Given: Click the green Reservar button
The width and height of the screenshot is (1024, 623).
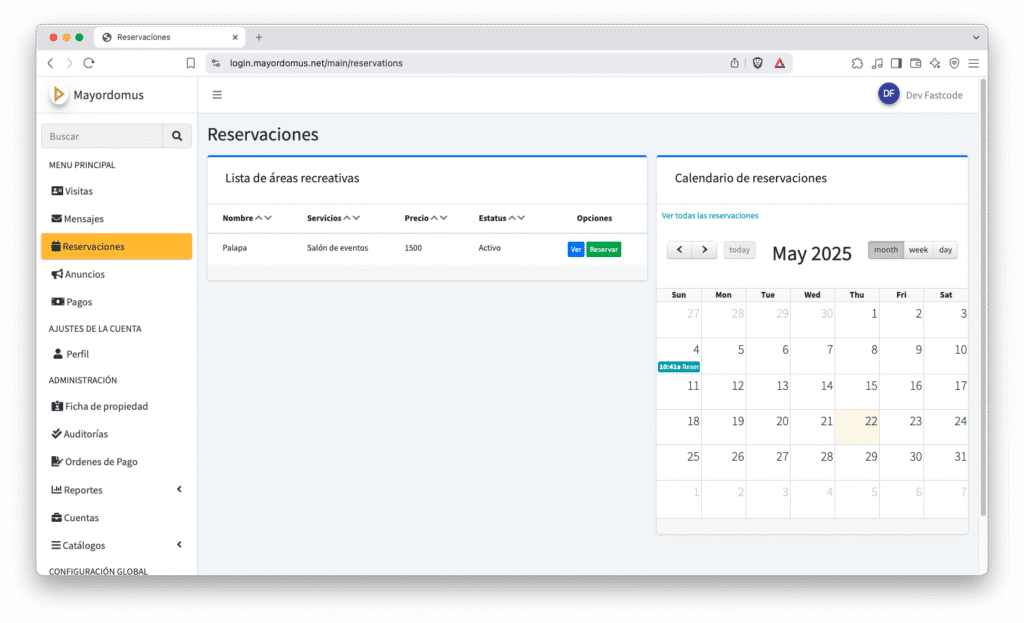Looking at the screenshot, I should (603, 249).
